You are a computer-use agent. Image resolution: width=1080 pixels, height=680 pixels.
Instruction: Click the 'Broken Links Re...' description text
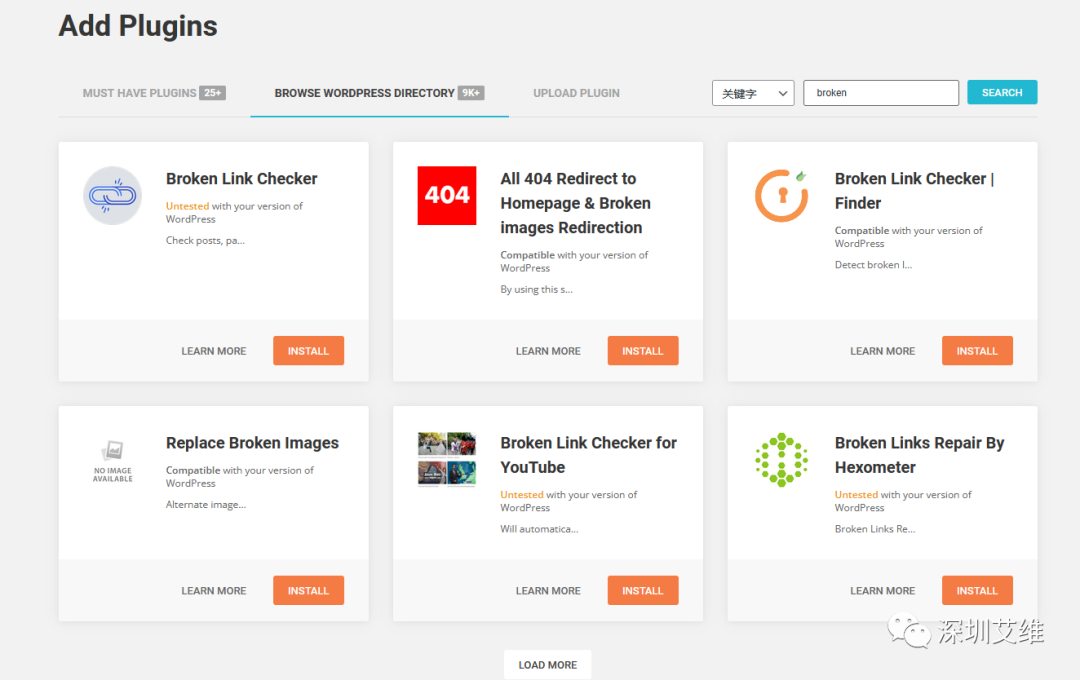[x=875, y=529]
